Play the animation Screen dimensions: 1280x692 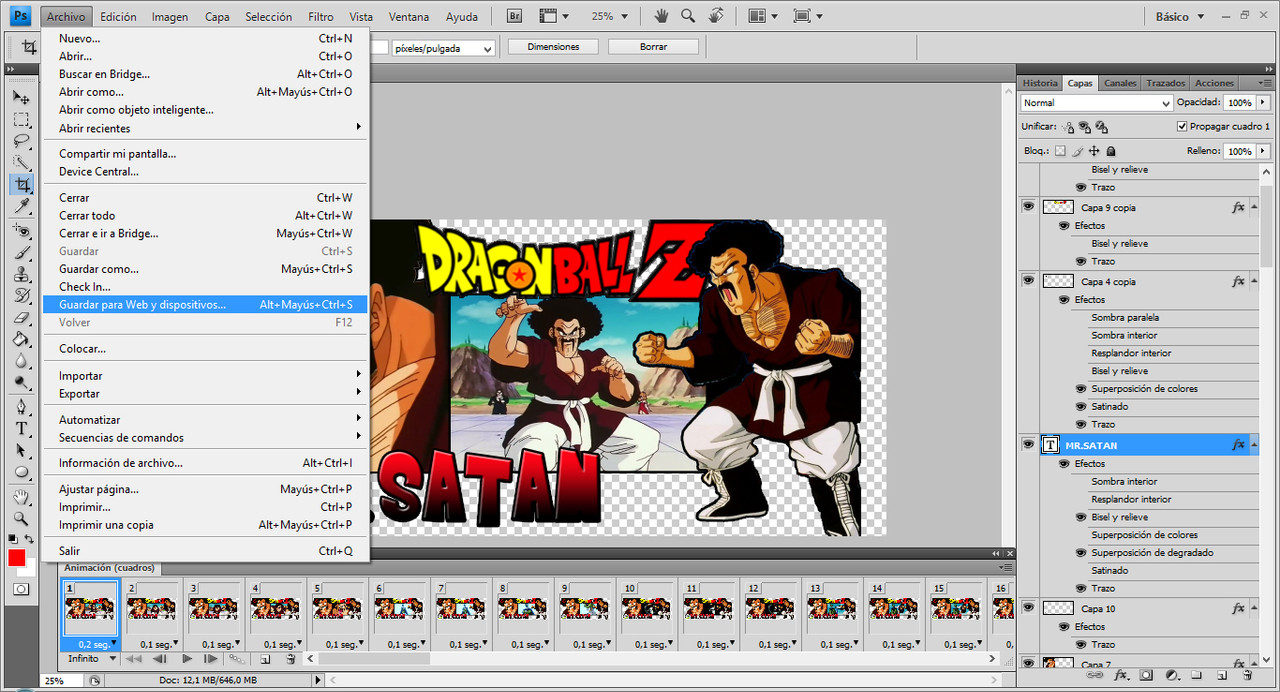pos(186,659)
